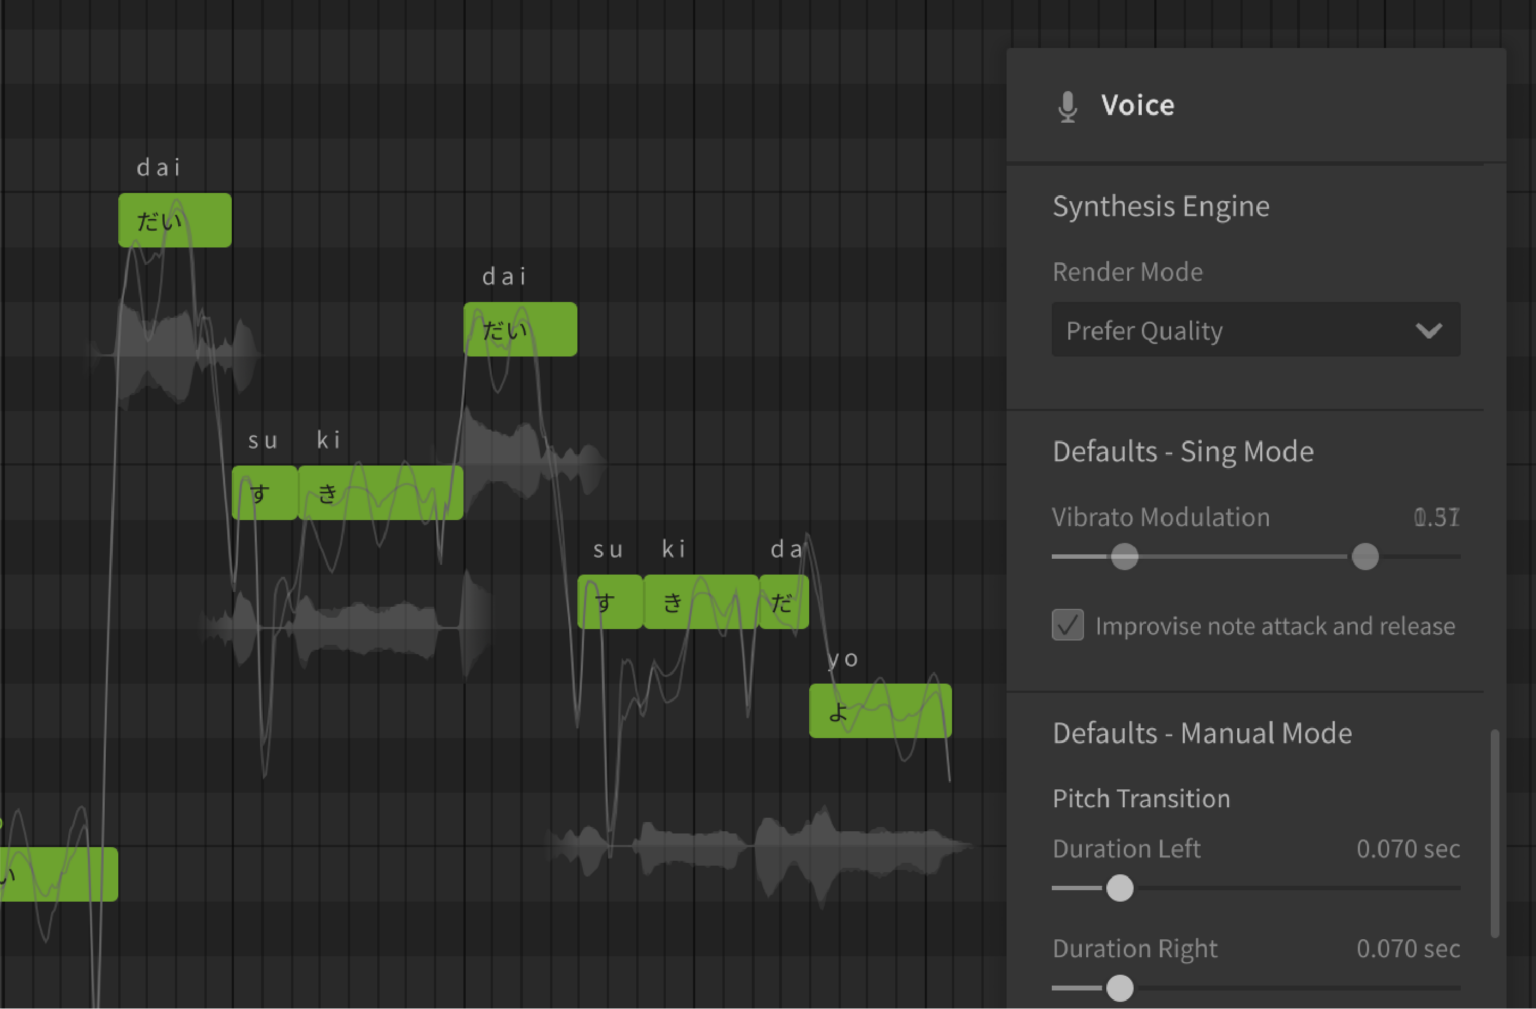Click the Vibrato Modulation value field
The image size is (1536, 1009).
pos(1438,517)
